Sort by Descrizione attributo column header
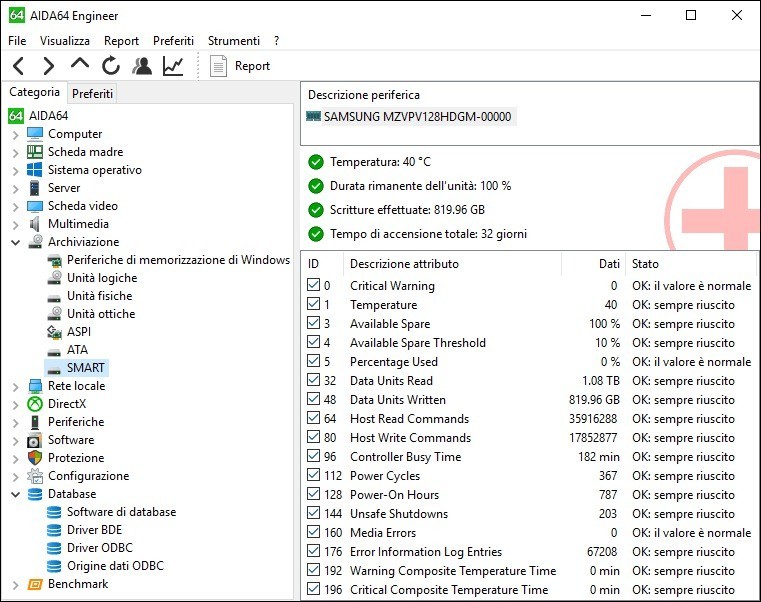 [x=404, y=264]
